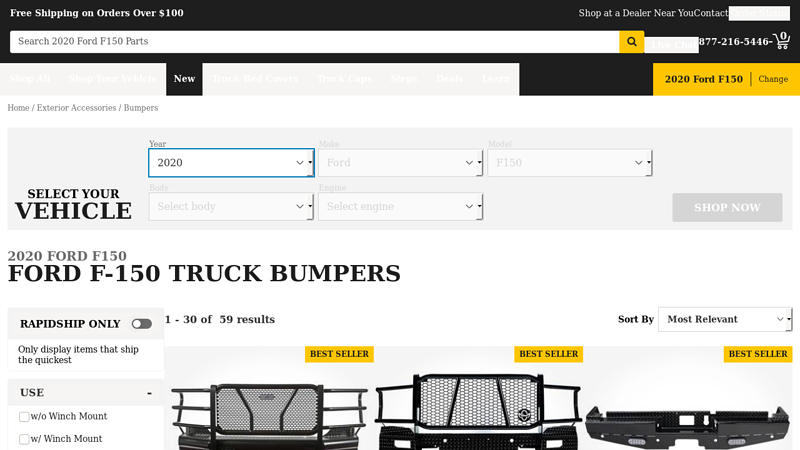The width and height of the screenshot is (800, 450).
Task: Click the Bumpers breadcrumb
Action: (x=141, y=108)
